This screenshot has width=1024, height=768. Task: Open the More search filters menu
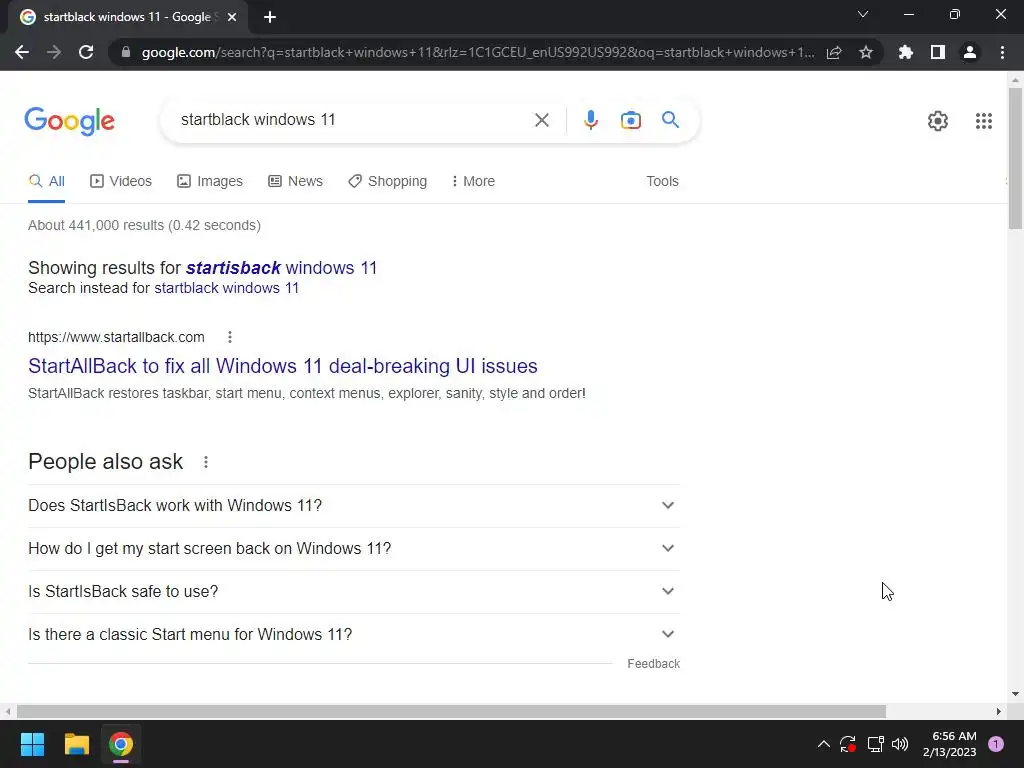click(x=473, y=181)
